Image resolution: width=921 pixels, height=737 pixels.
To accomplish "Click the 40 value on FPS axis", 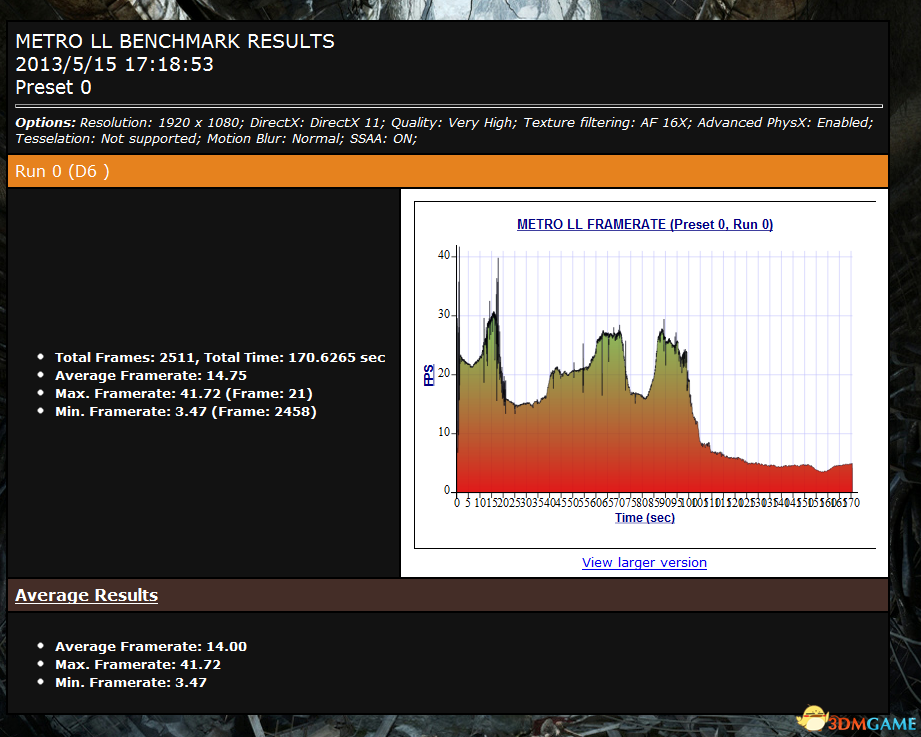I will coord(444,255).
